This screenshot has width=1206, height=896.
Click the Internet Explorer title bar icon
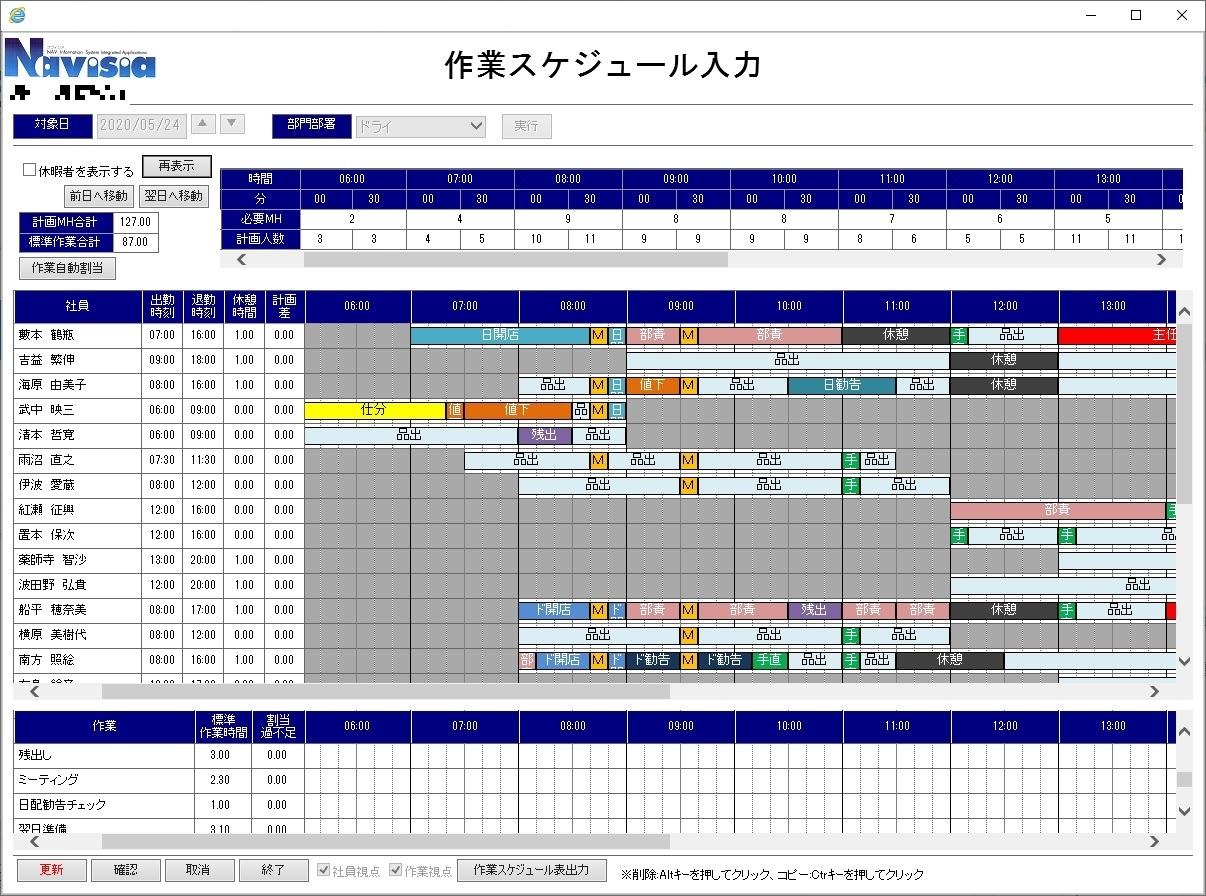[17, 15]
